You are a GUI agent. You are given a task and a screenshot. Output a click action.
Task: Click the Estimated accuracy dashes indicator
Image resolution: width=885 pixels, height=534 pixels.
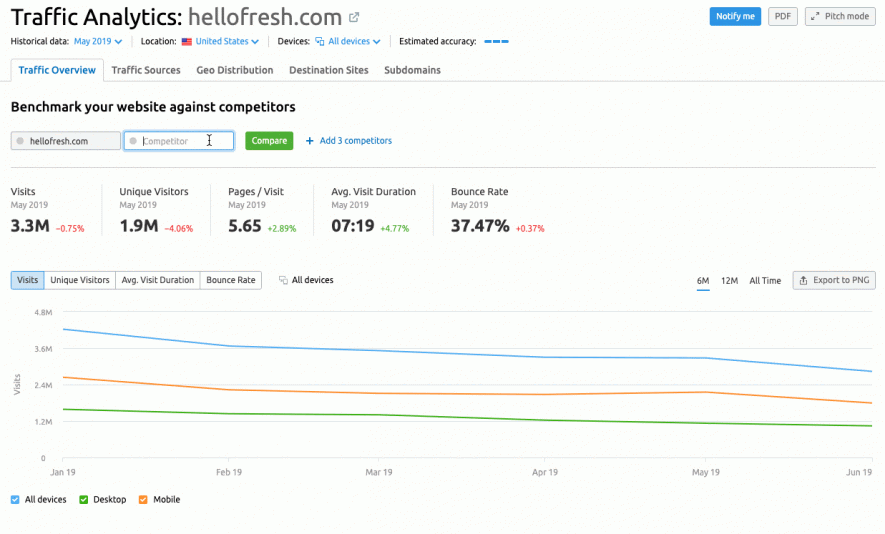[496, 42]
